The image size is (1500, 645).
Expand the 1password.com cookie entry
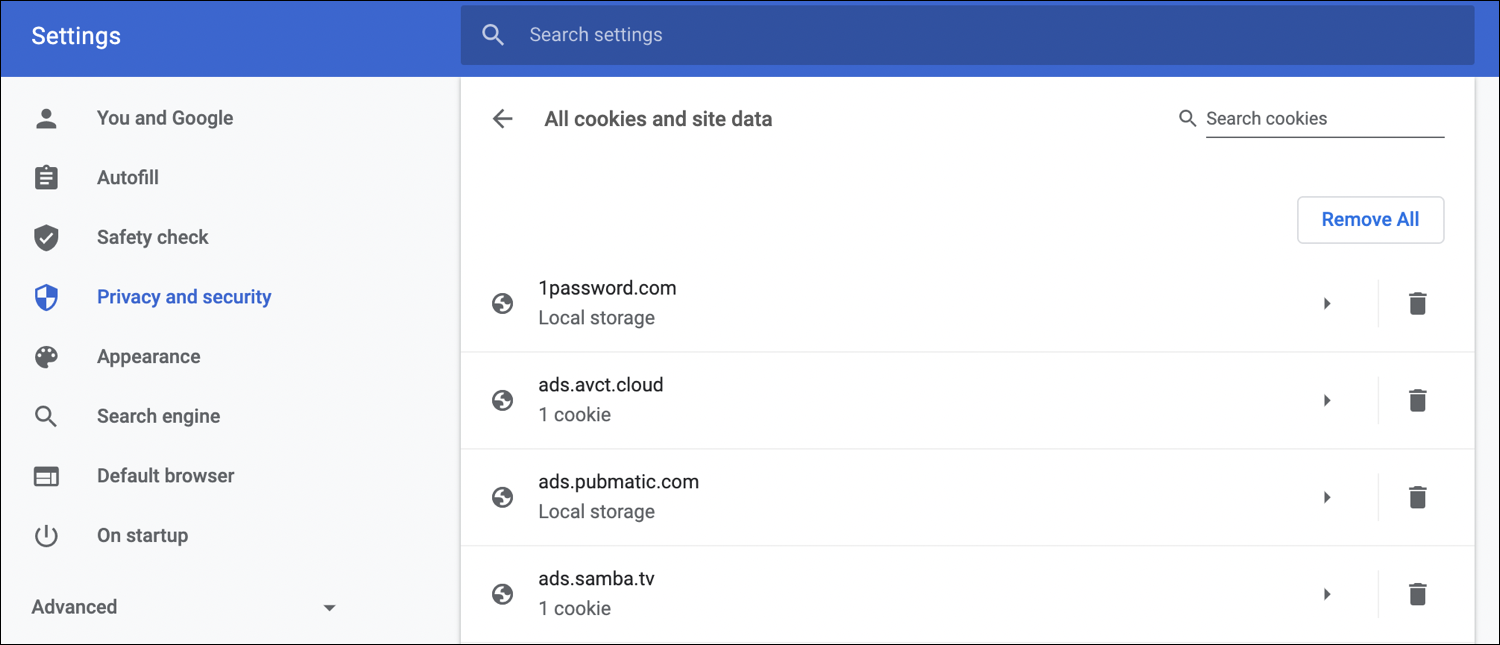1327,303
